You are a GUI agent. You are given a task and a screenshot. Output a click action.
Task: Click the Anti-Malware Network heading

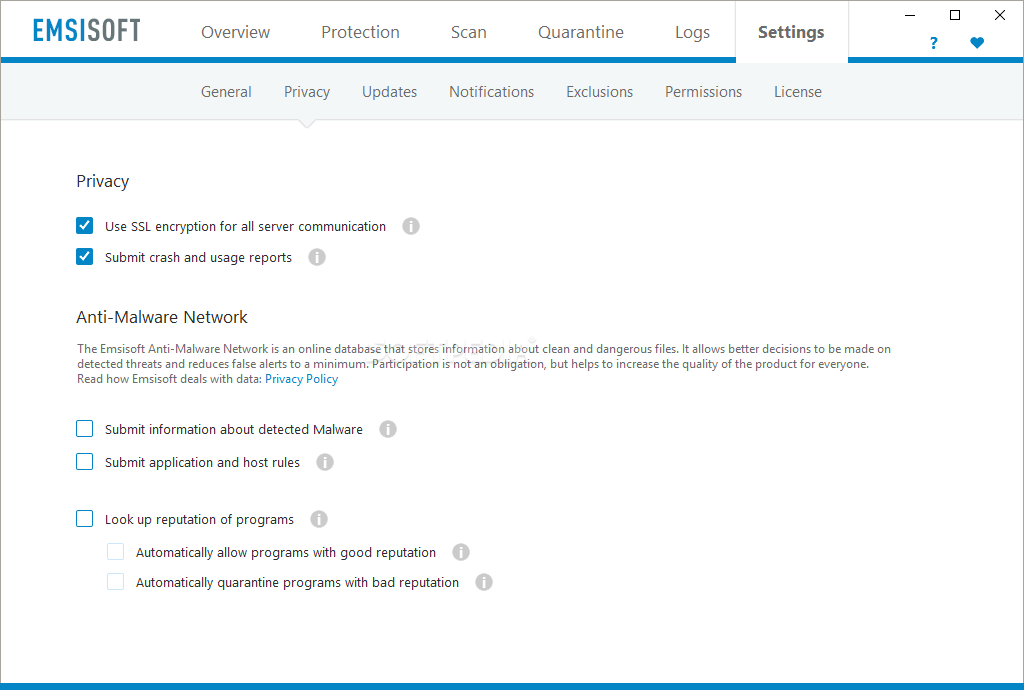pyautogui.click(x=162, y=317)
